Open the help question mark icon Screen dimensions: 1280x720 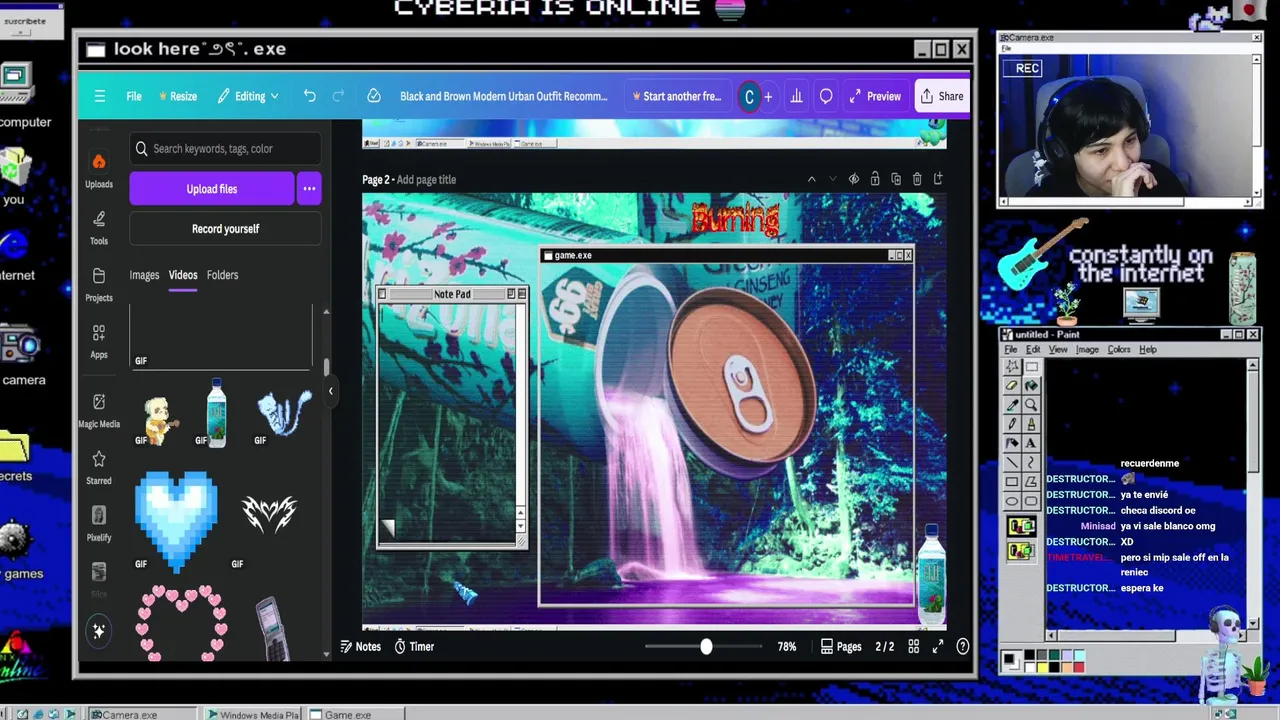(963, 647)
